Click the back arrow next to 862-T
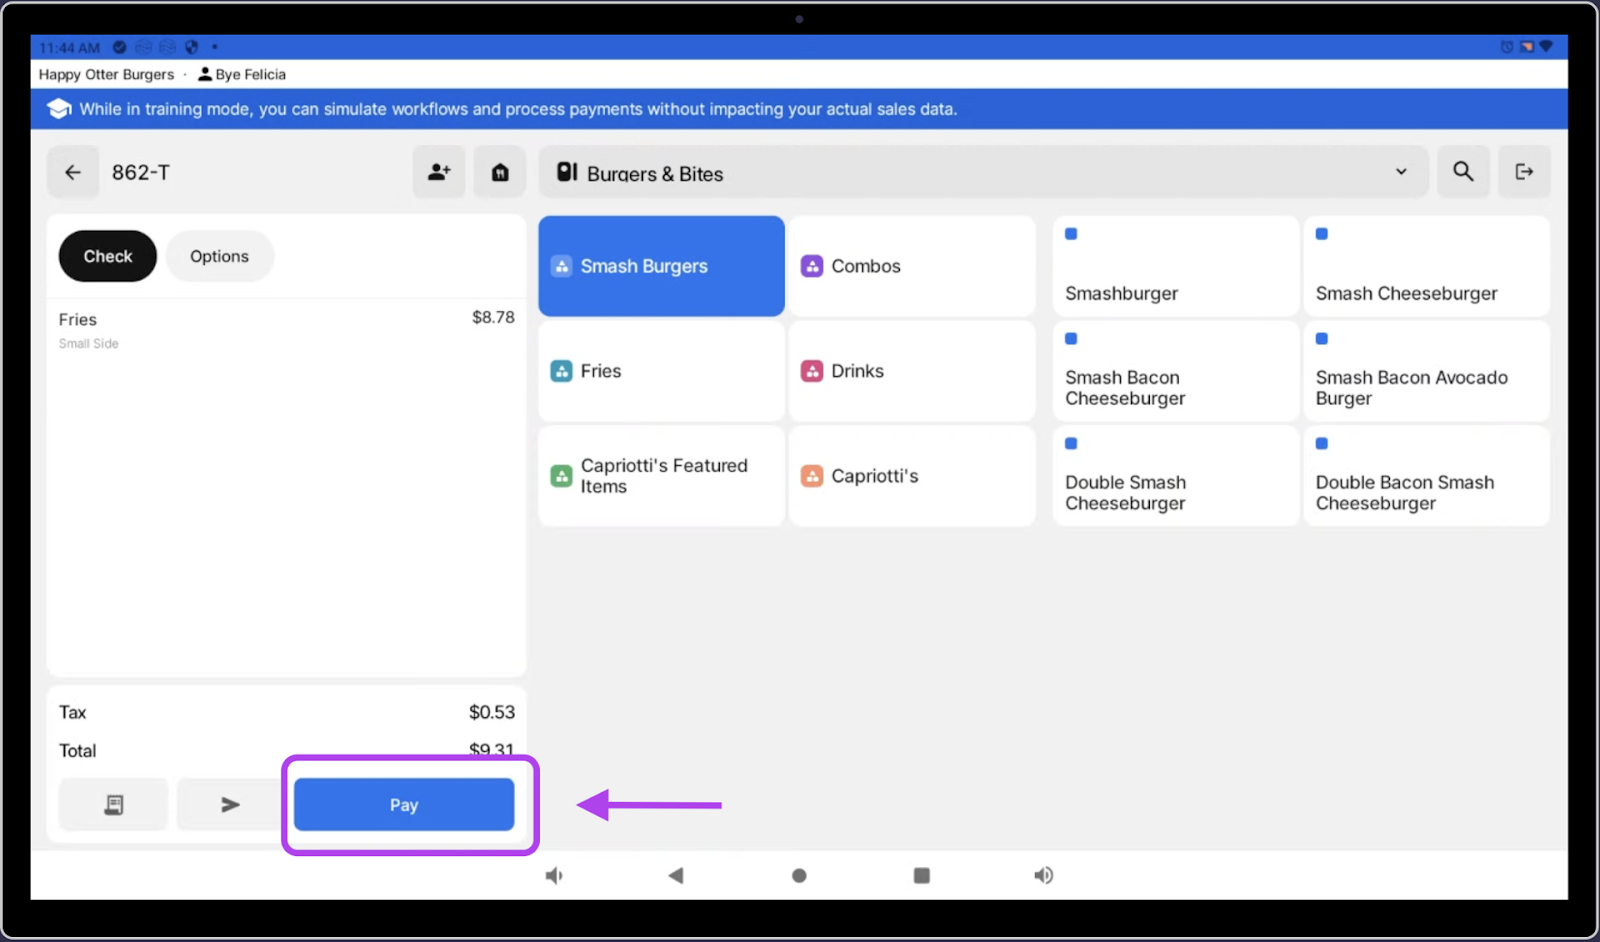The image size is (1600, 942). 73,172
